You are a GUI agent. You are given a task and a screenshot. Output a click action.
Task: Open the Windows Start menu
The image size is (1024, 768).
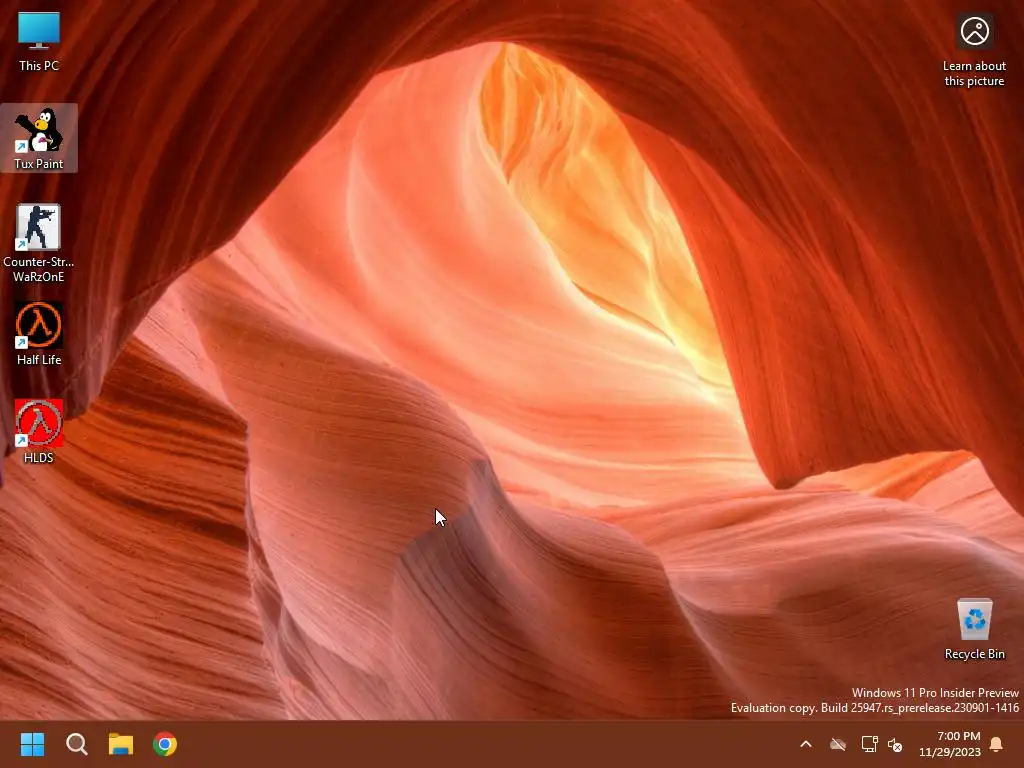pyautogui.click(x=32, y=744)
